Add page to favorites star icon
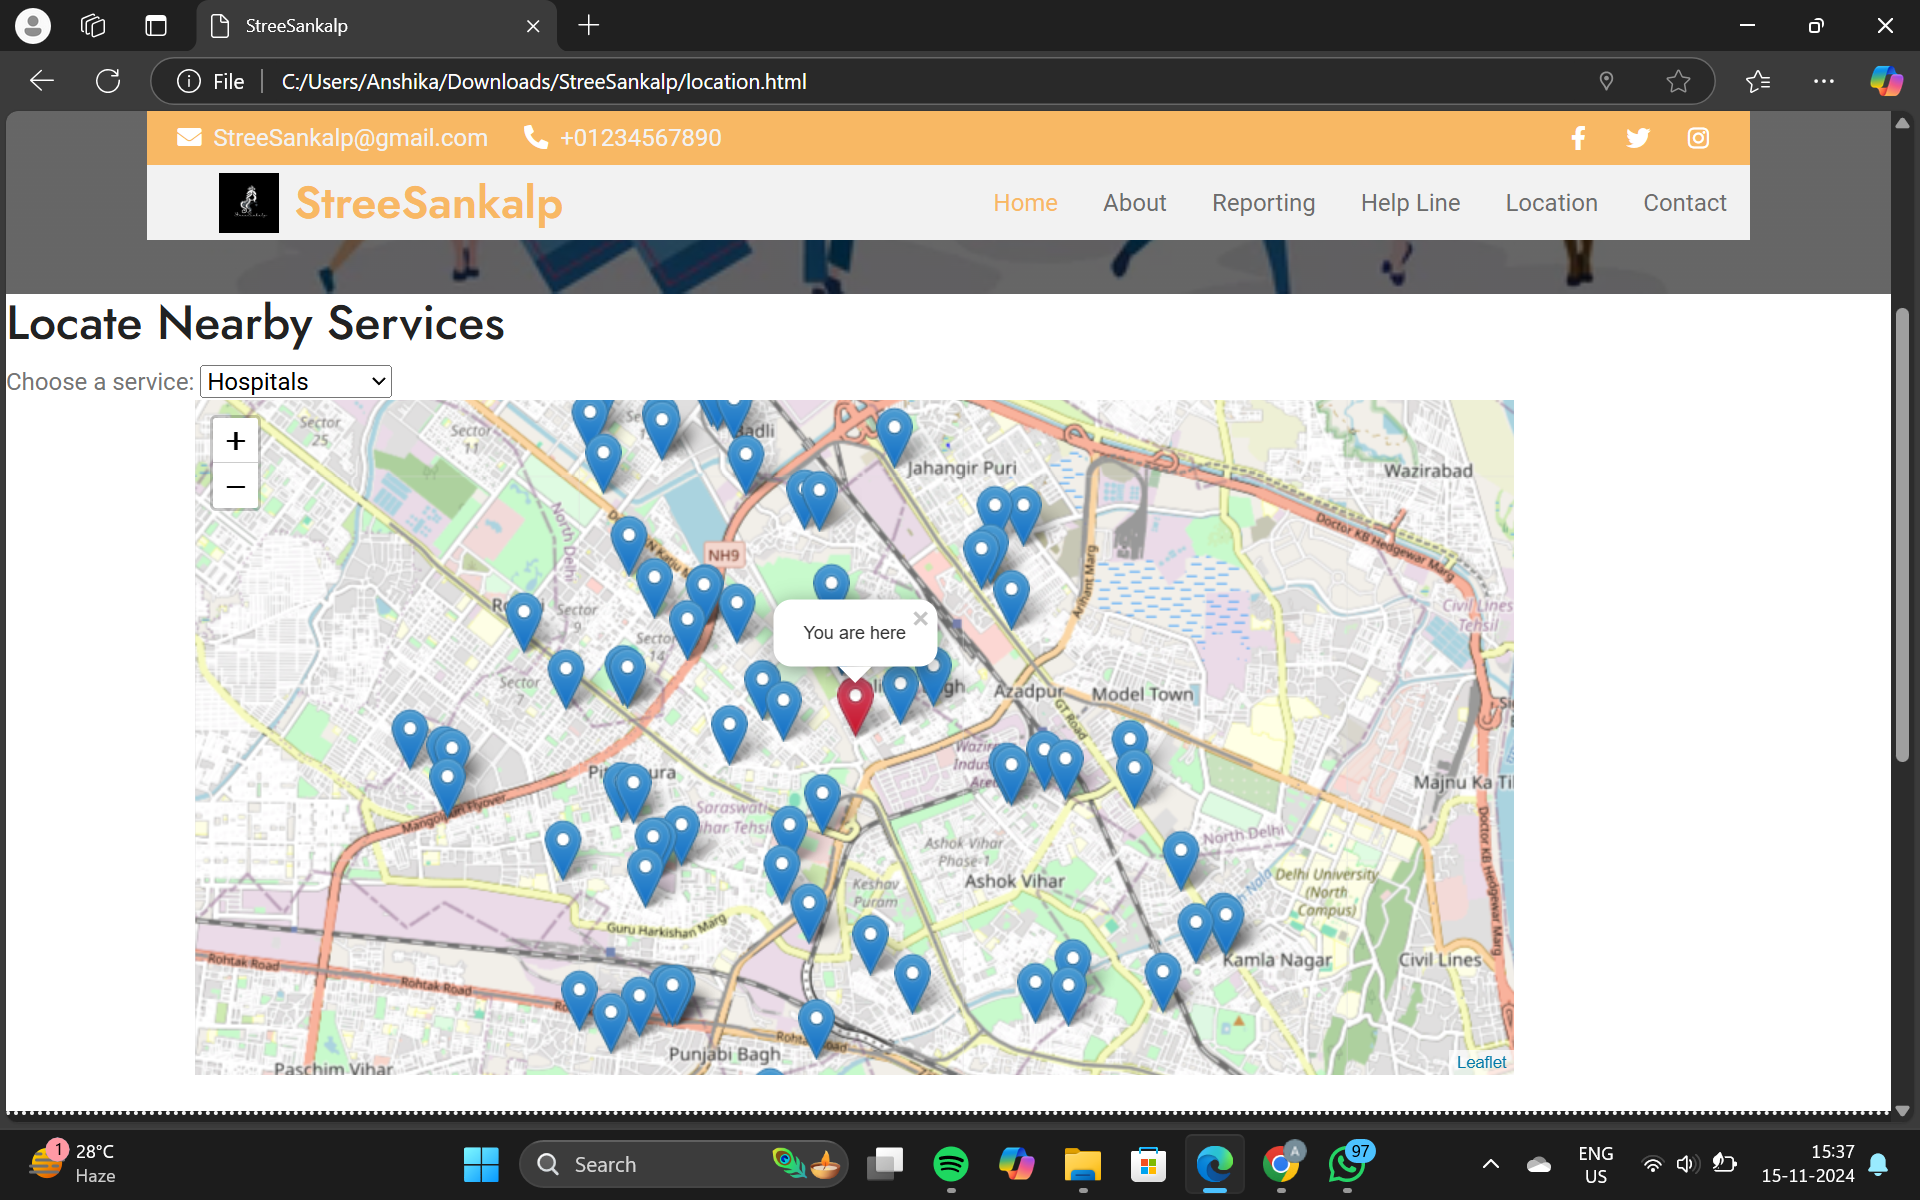The height and width of the screenshot is (1200, 1920). point(1678,81)
